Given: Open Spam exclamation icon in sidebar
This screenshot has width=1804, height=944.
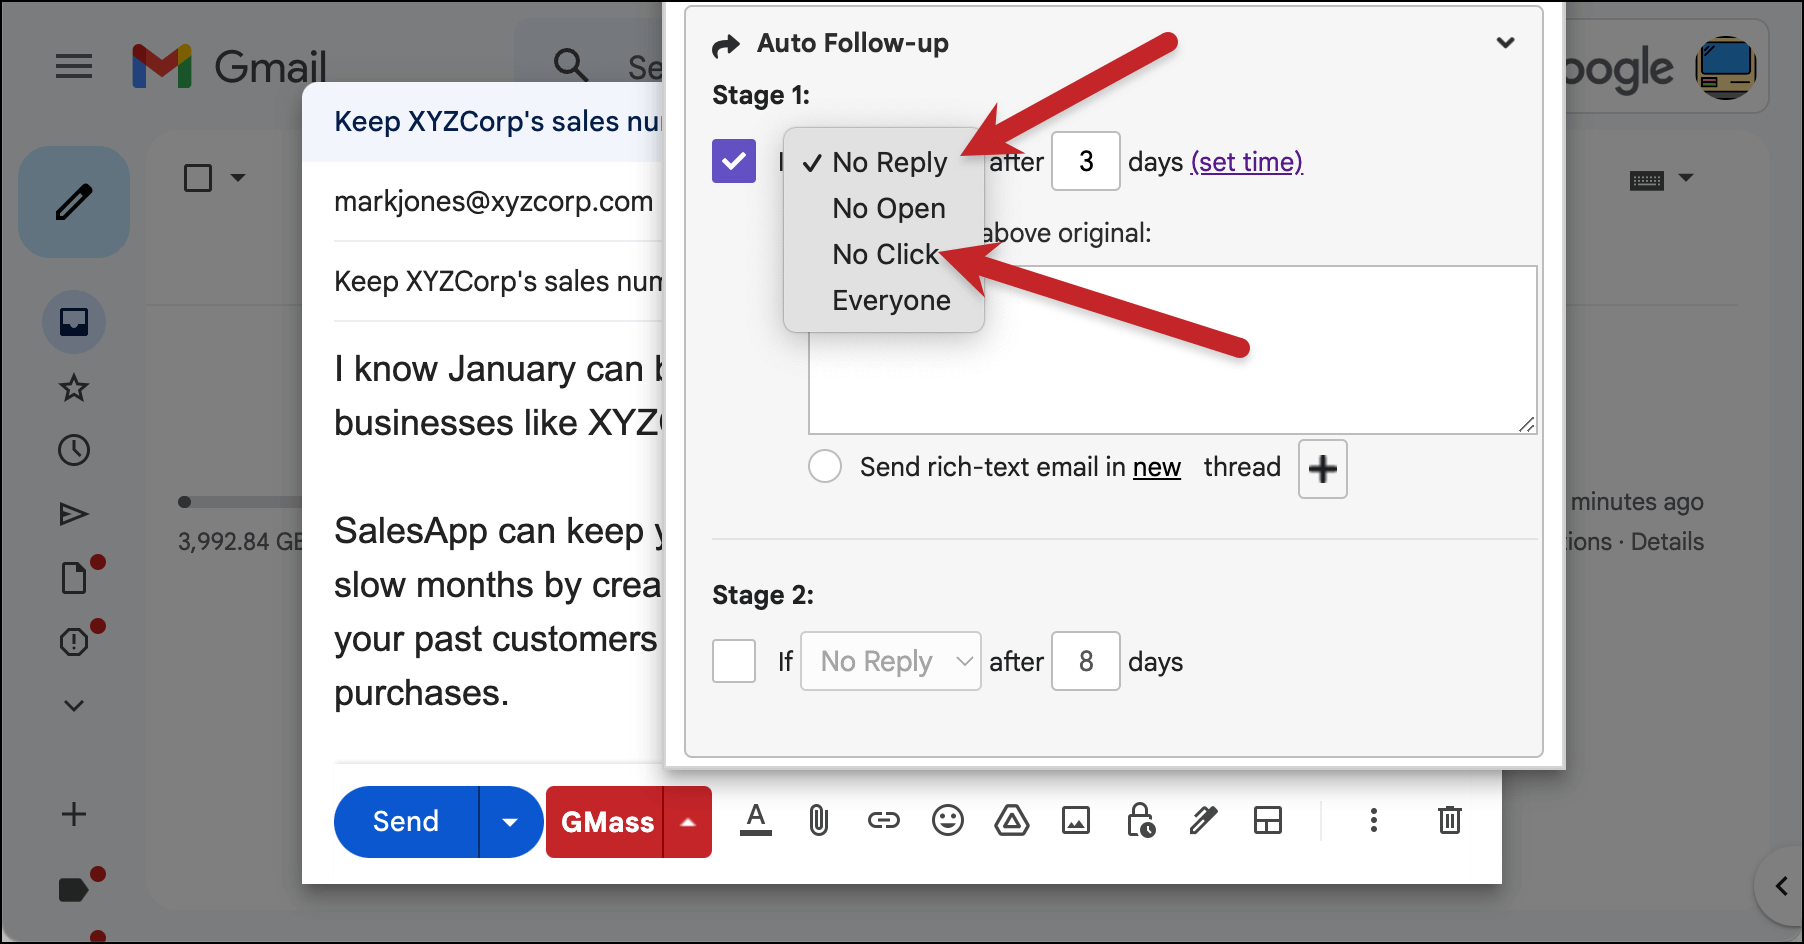Looking at the screenshot, I should pos(74,641).
